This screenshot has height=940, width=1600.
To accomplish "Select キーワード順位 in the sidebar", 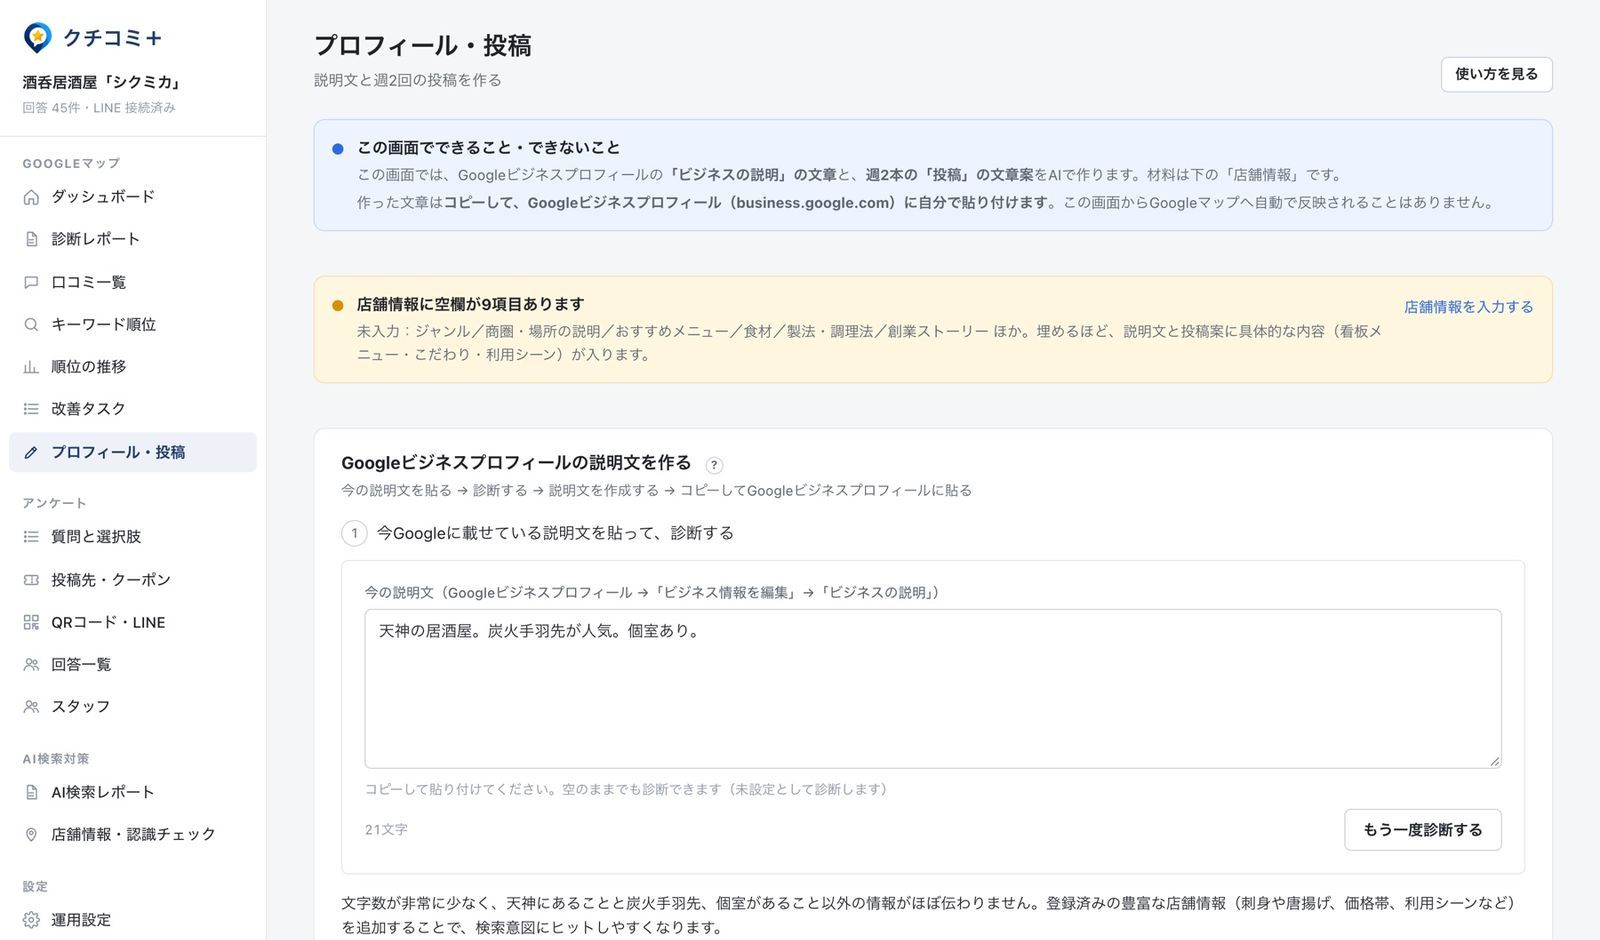I will coord(133,324).
